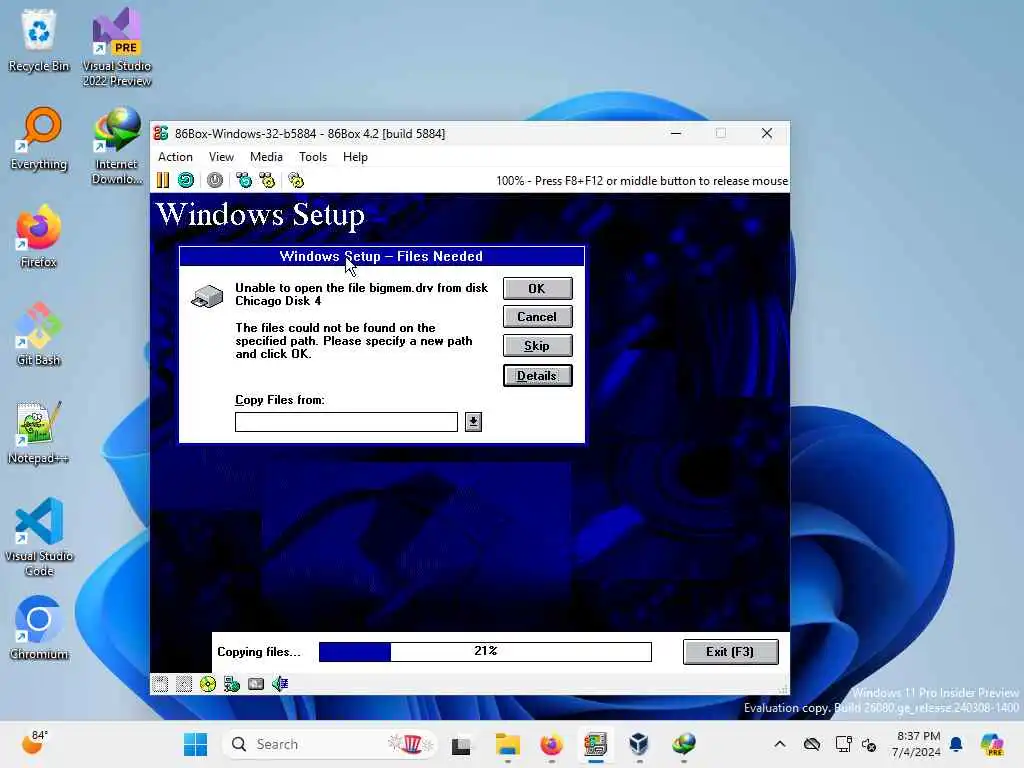Pause the 86Box emulation
Viewport: 1024px width, 768px height.
pyautogui.click(x=163, y=180)
